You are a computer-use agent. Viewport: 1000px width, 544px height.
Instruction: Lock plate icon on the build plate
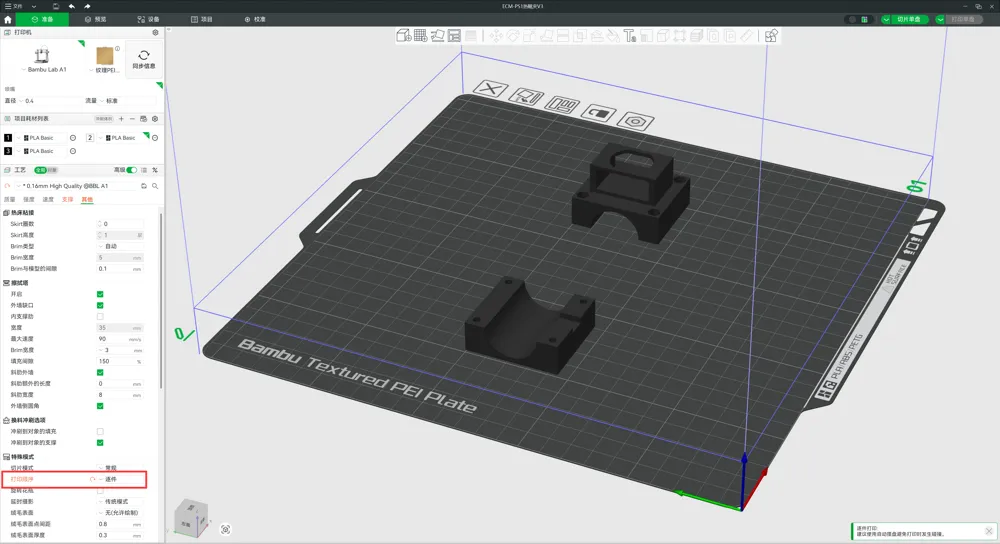(599, 113)
